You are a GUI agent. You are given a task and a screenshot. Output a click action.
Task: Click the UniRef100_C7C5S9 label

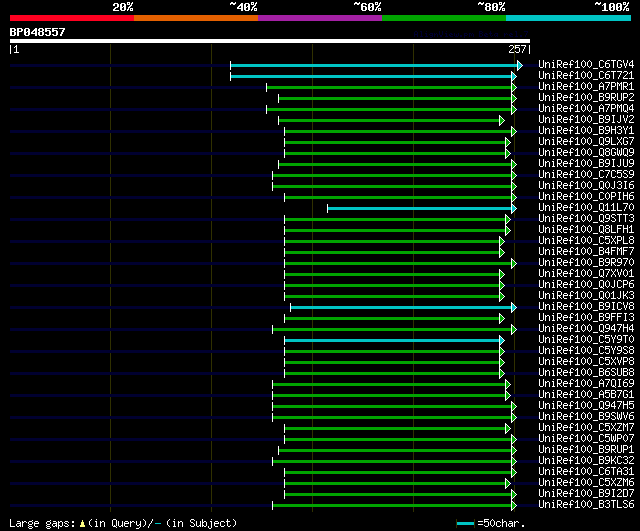pyautogui.click(x=586, y=175)
